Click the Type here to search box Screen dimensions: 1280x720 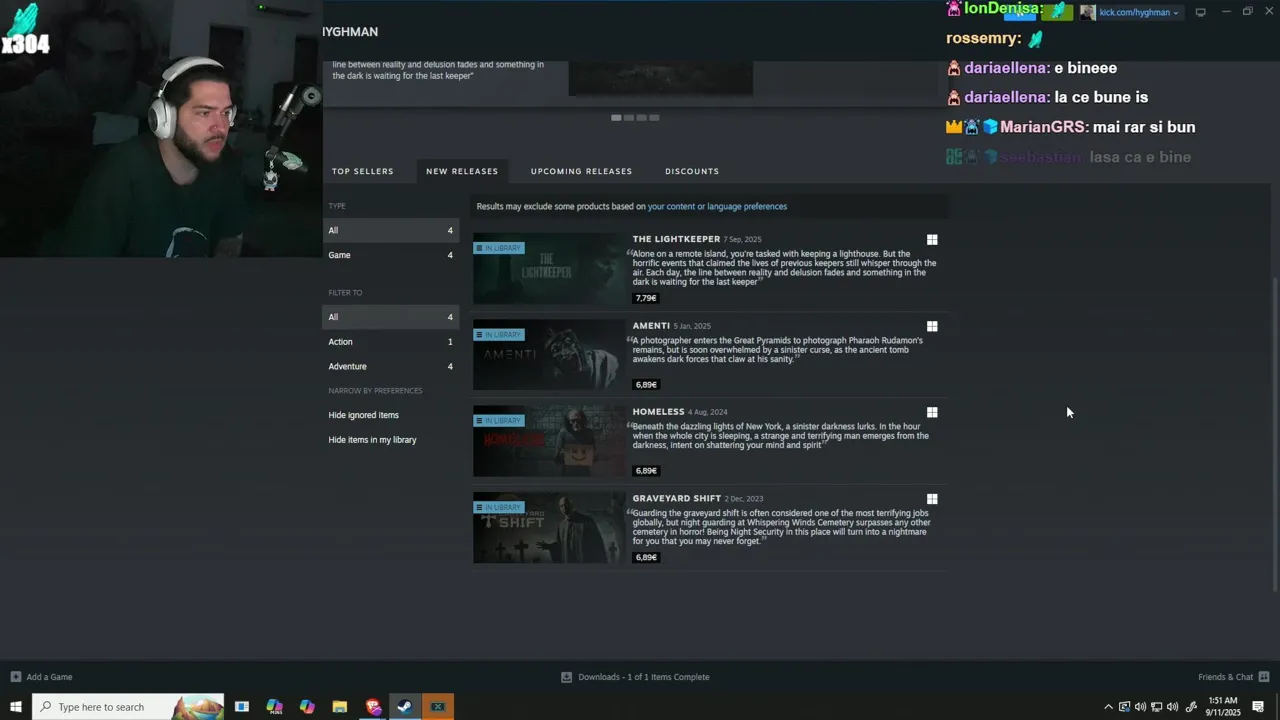coord(128,707)
